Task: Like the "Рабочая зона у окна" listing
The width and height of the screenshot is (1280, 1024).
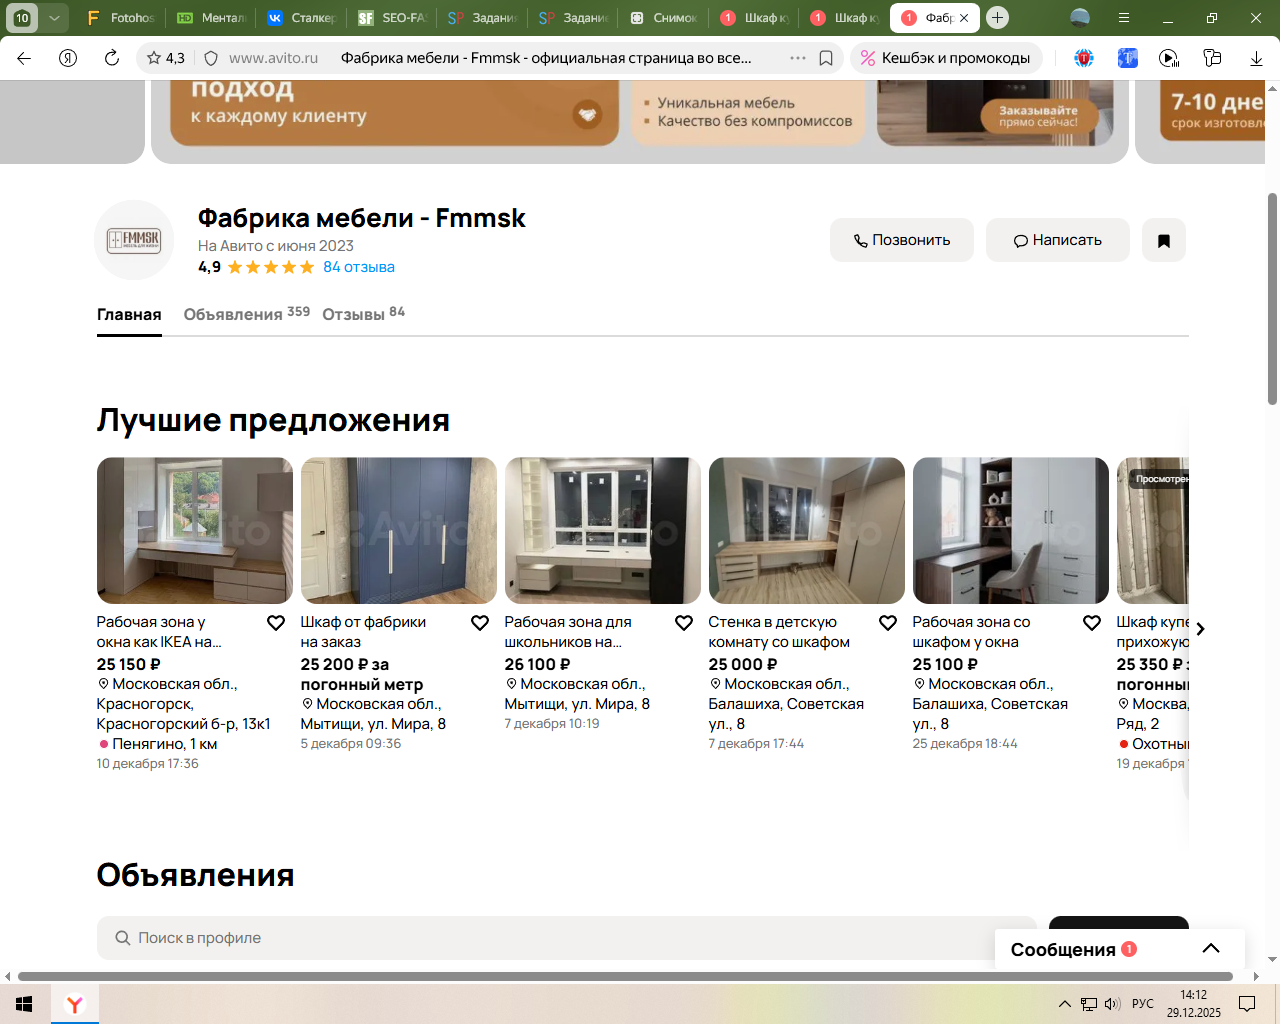Action: point(276,623)
